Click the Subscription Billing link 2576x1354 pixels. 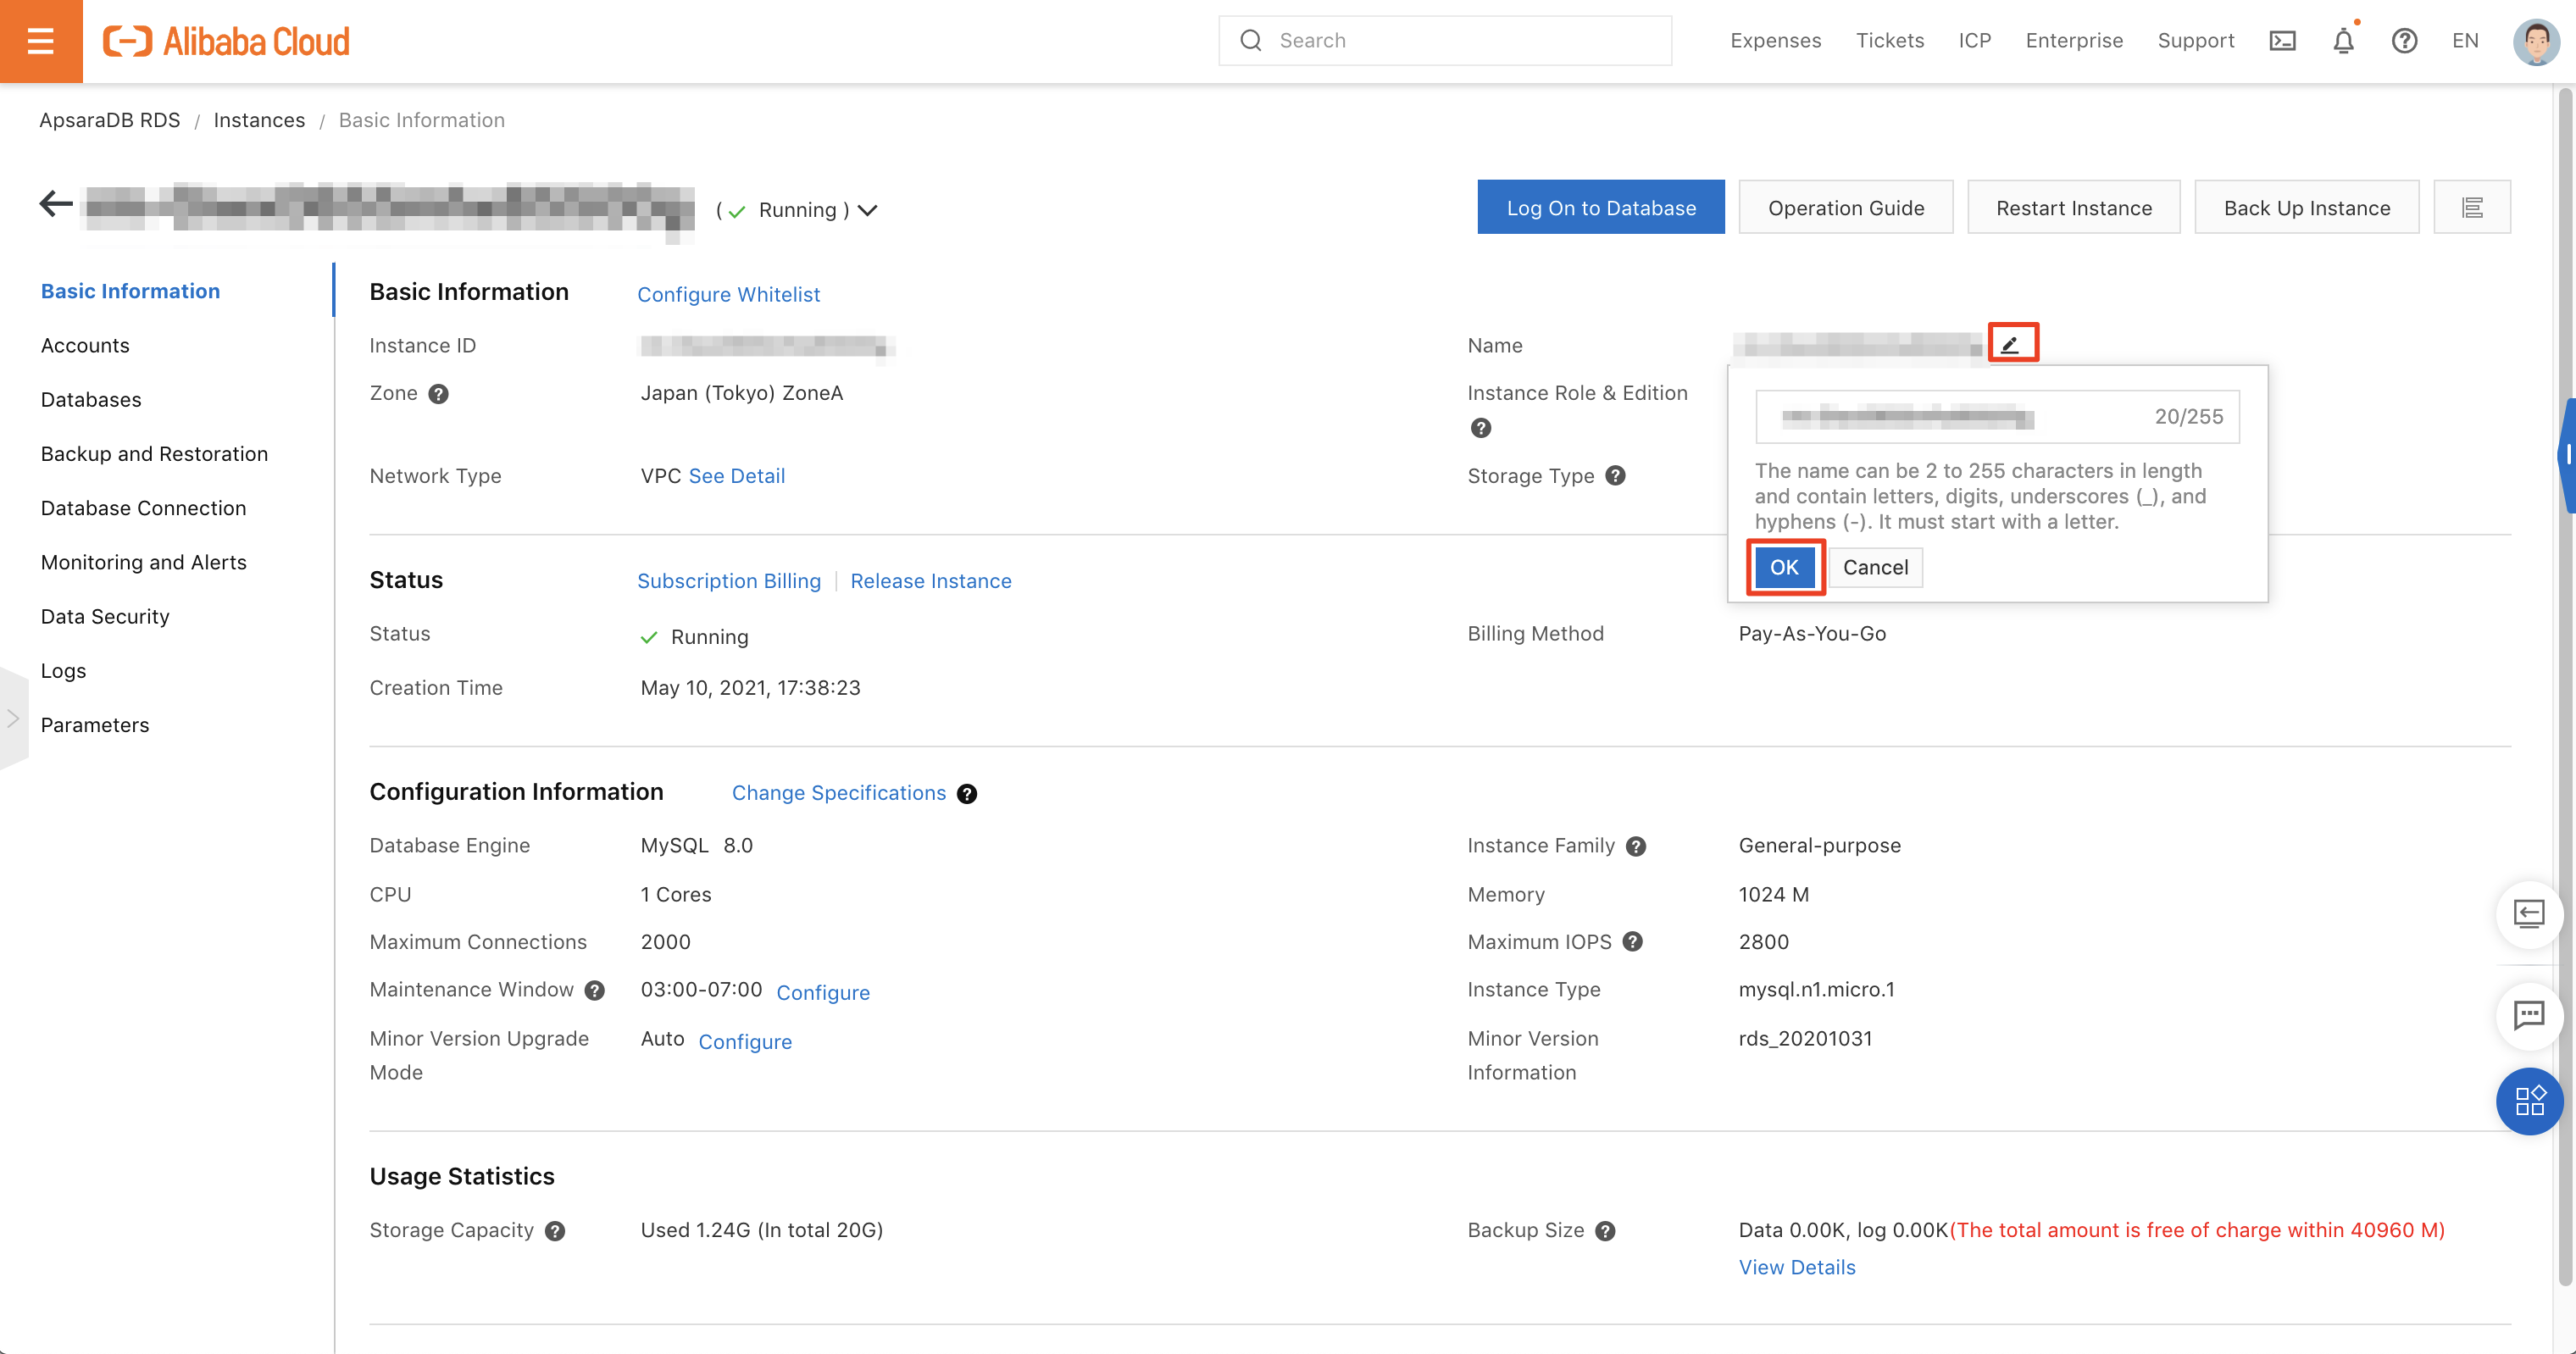coord(728,581)
